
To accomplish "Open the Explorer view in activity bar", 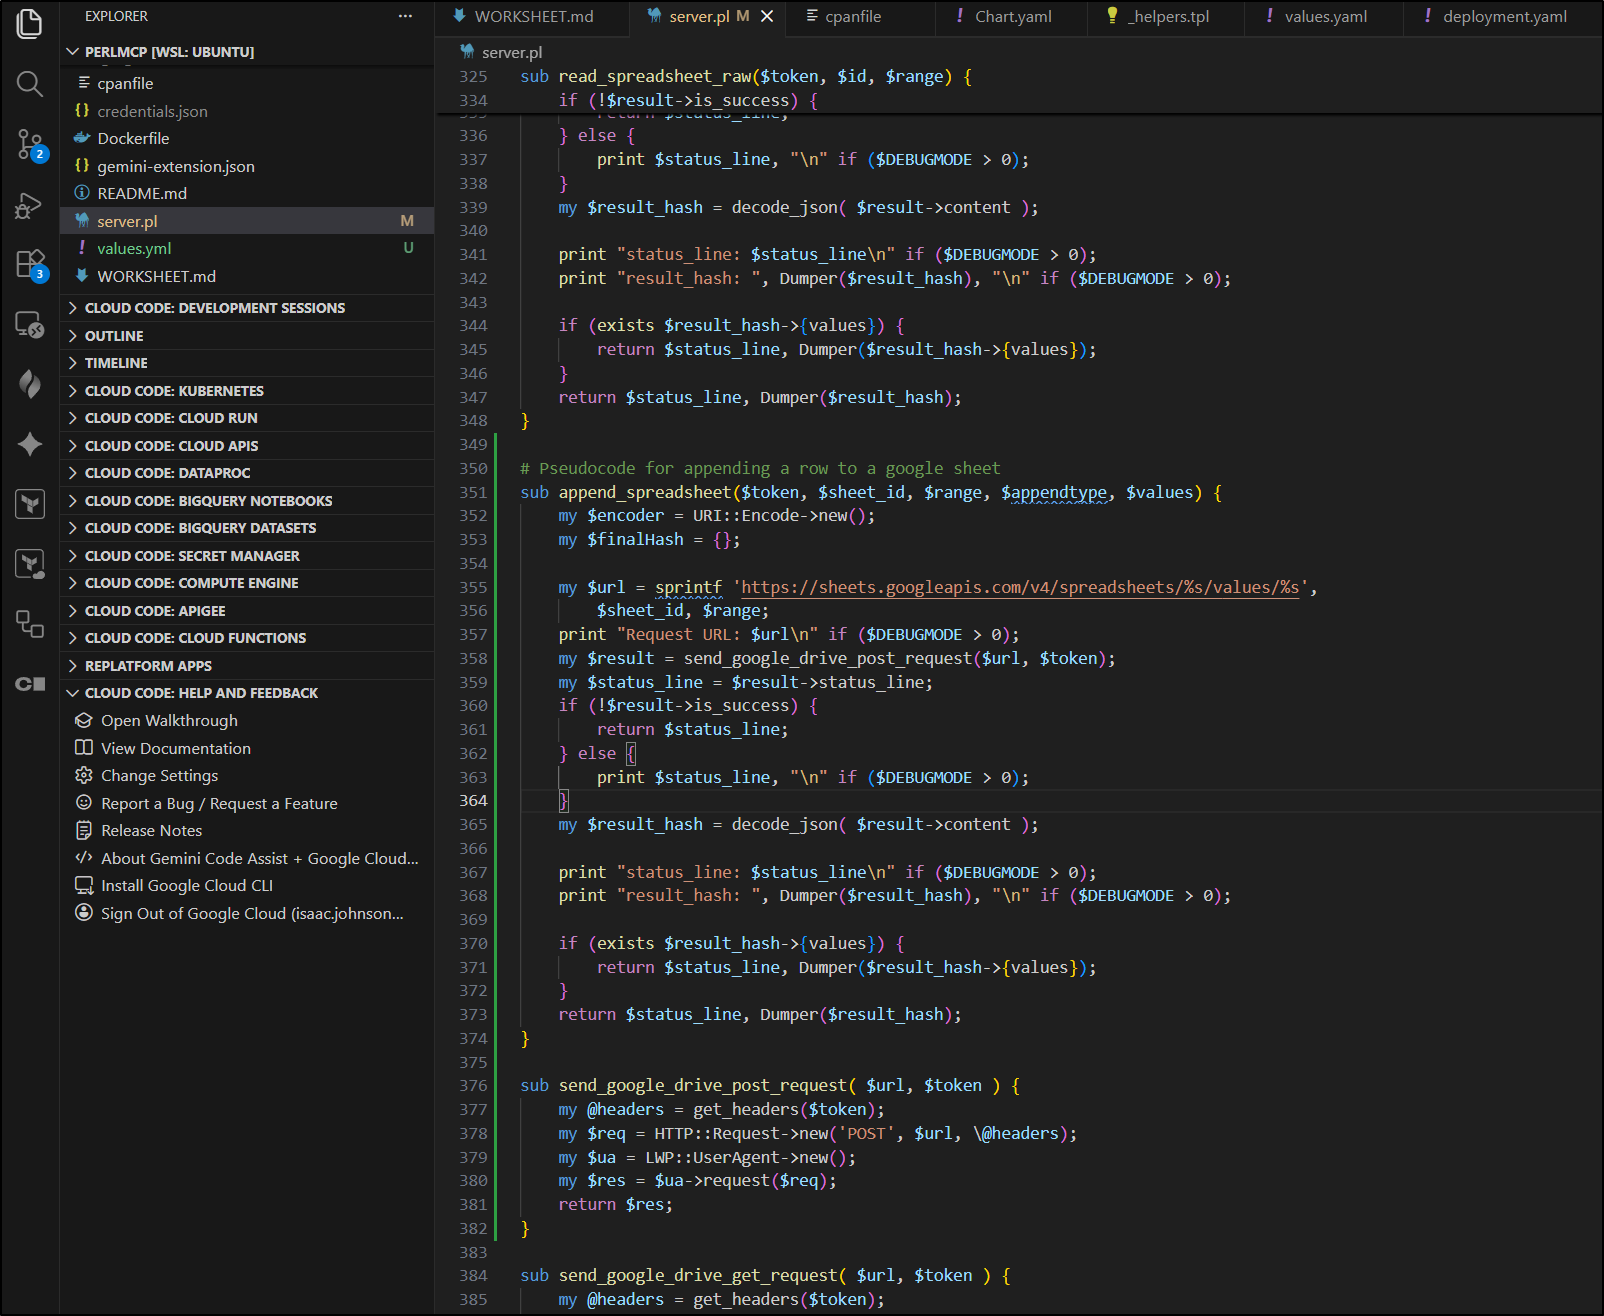I will pos(30,24).
